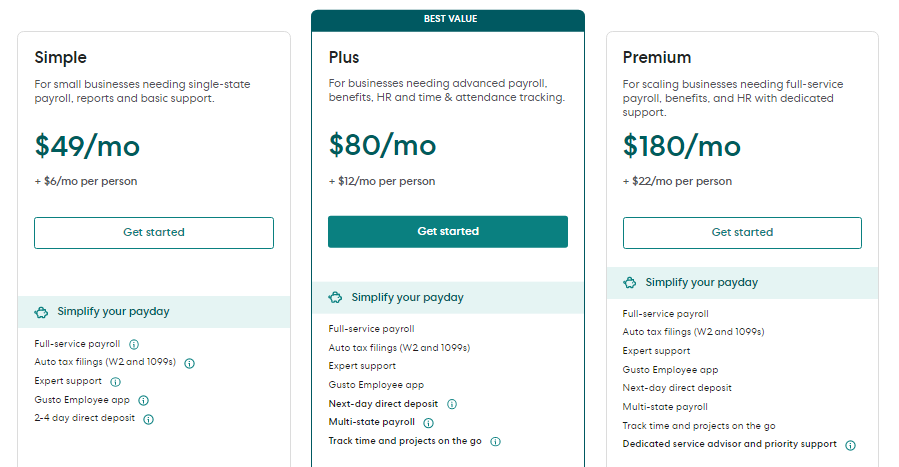
Task: Show info for 2-4 day direct deposit
Action: (x=149, y=419)
